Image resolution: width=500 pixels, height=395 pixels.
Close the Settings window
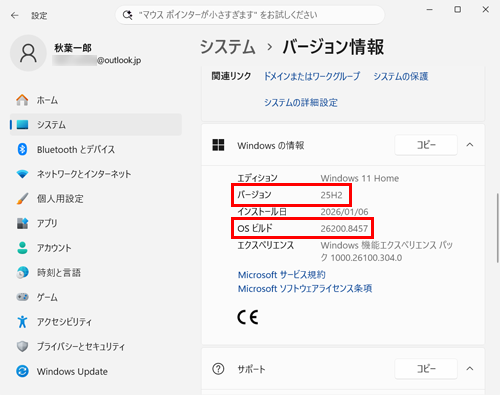pyautogui.click(x=486, y=10)
